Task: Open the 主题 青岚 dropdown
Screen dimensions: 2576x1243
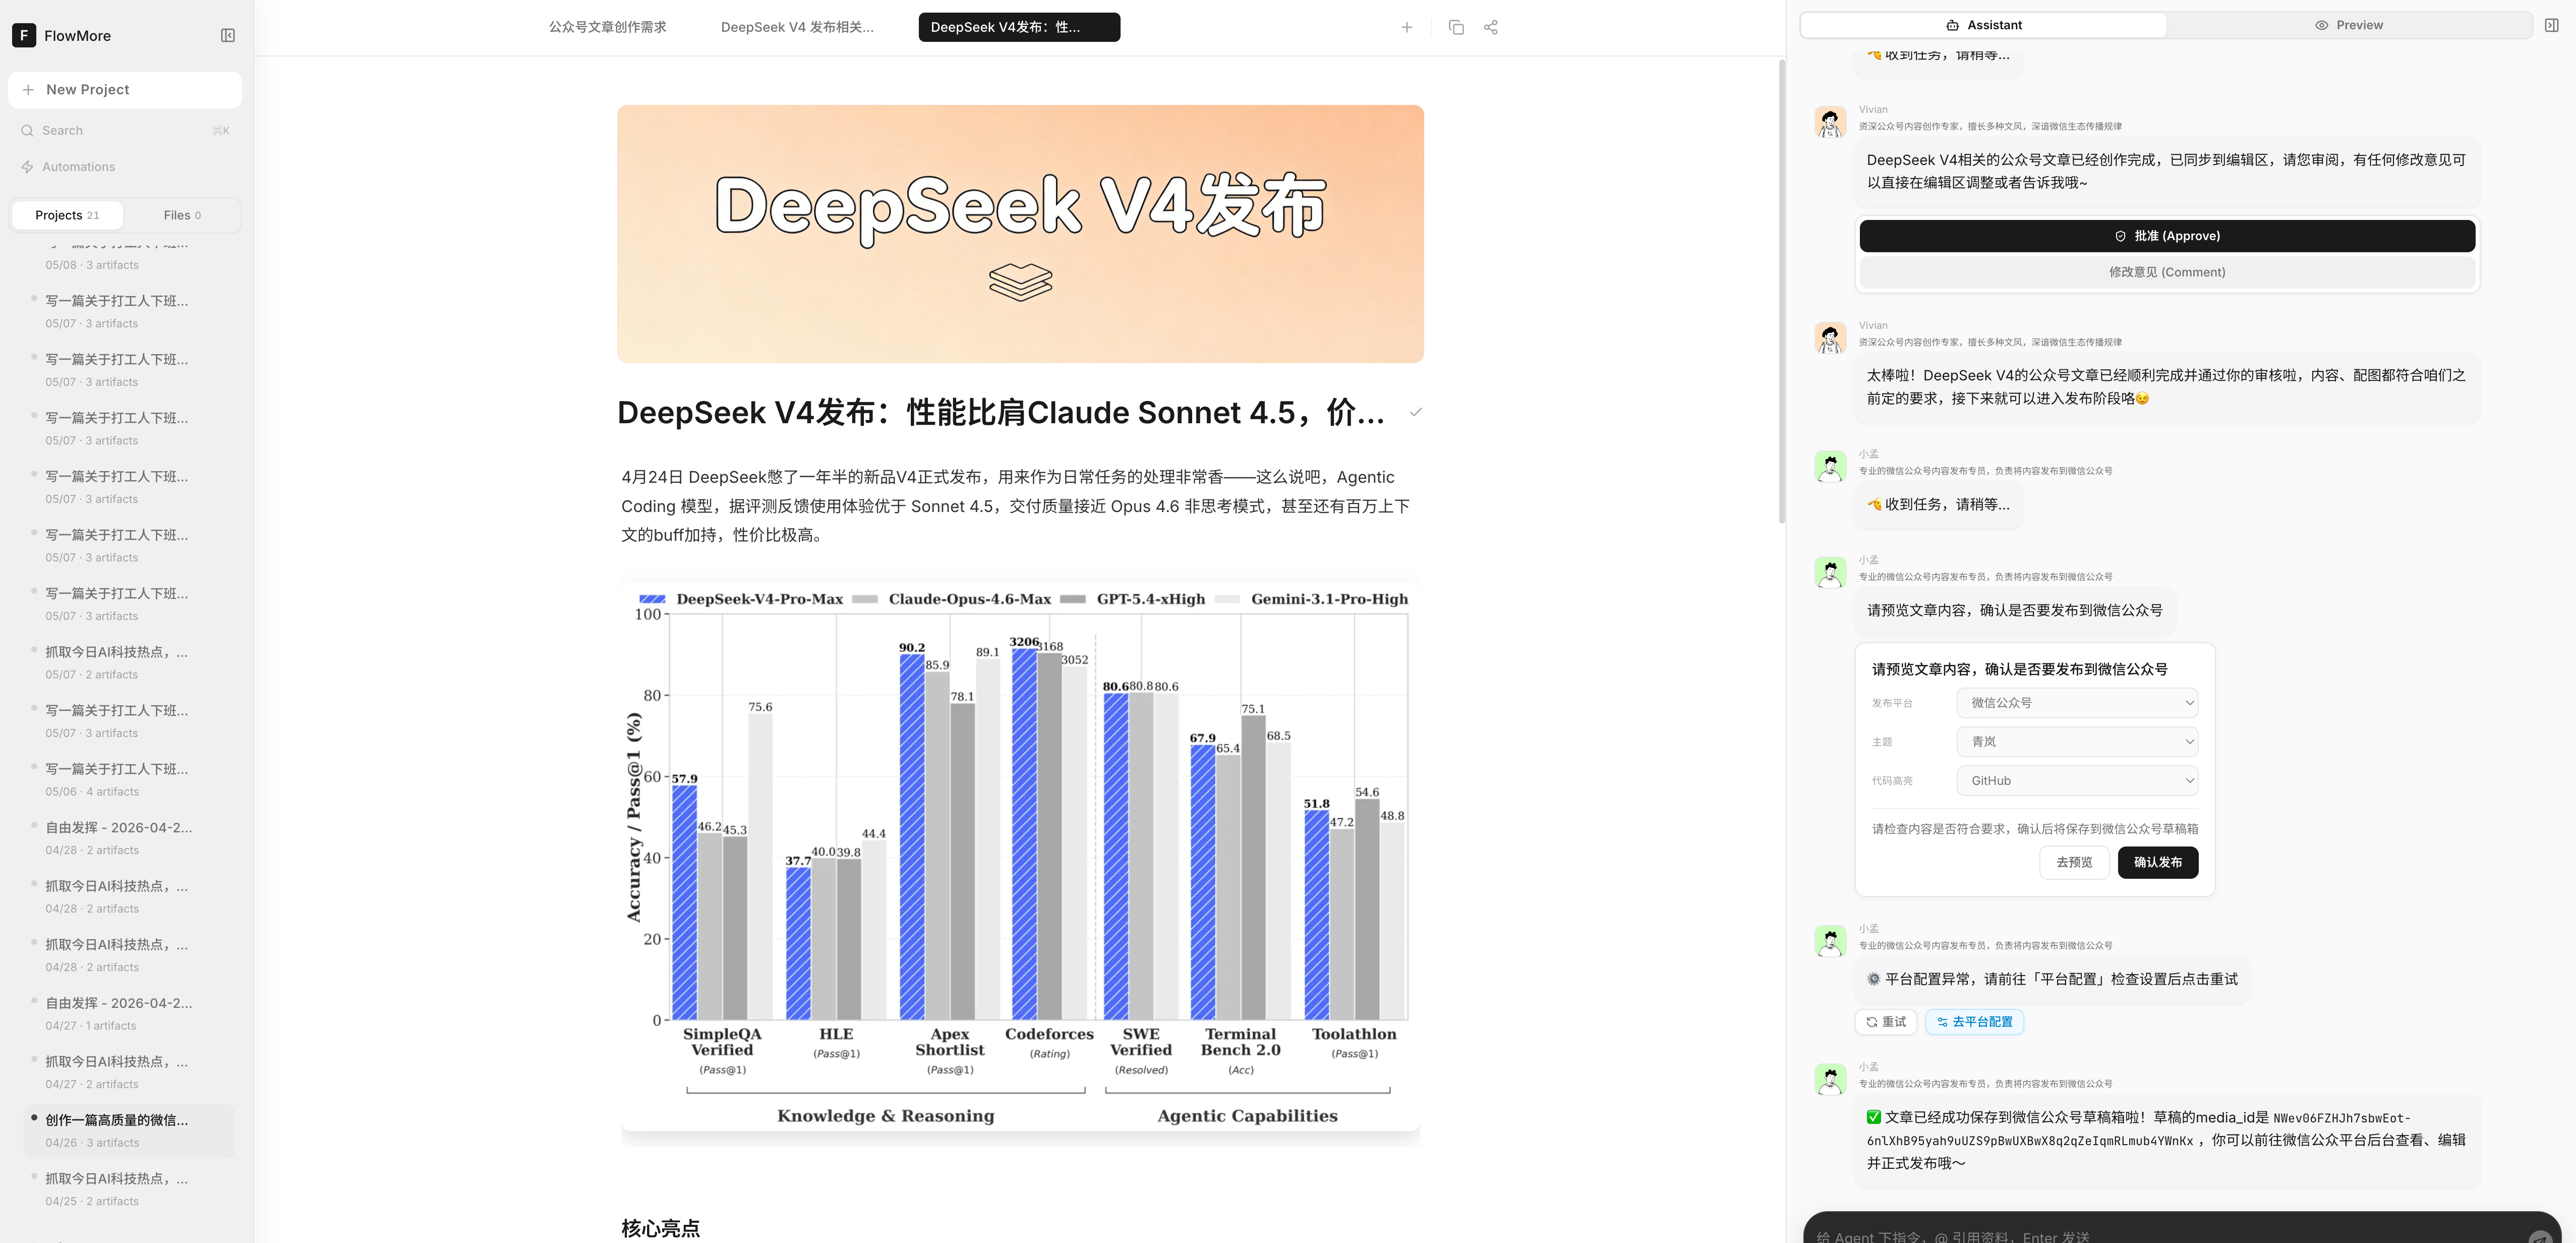Action: click(x=2077, y=742)
